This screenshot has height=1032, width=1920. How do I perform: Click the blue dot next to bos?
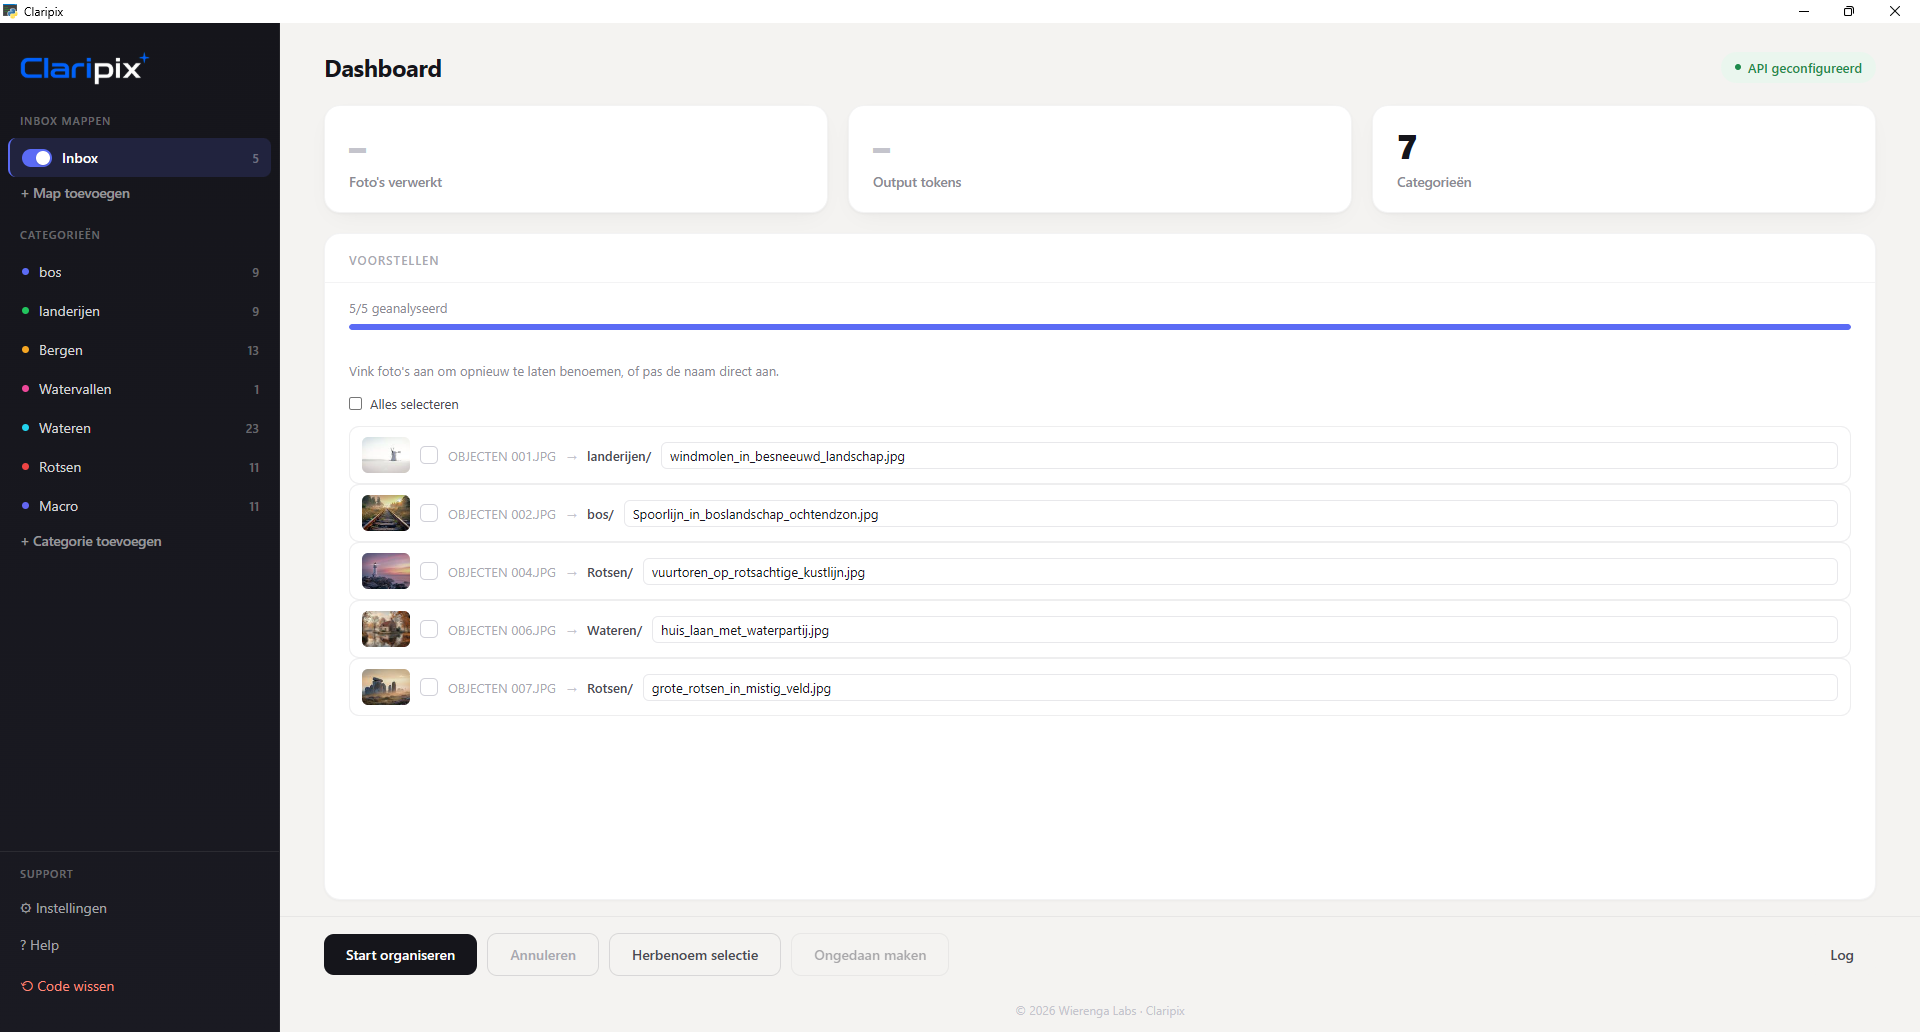25,272
